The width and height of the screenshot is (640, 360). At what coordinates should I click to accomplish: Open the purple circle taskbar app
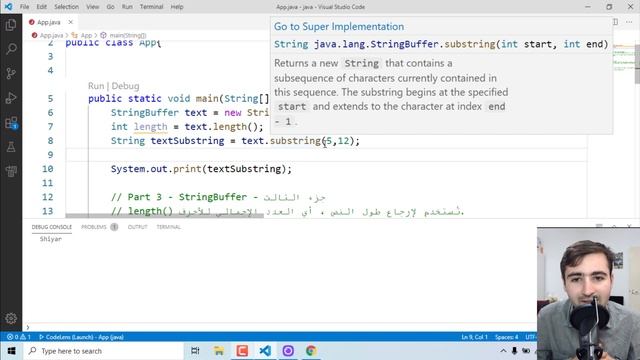[x=288, y=351]
